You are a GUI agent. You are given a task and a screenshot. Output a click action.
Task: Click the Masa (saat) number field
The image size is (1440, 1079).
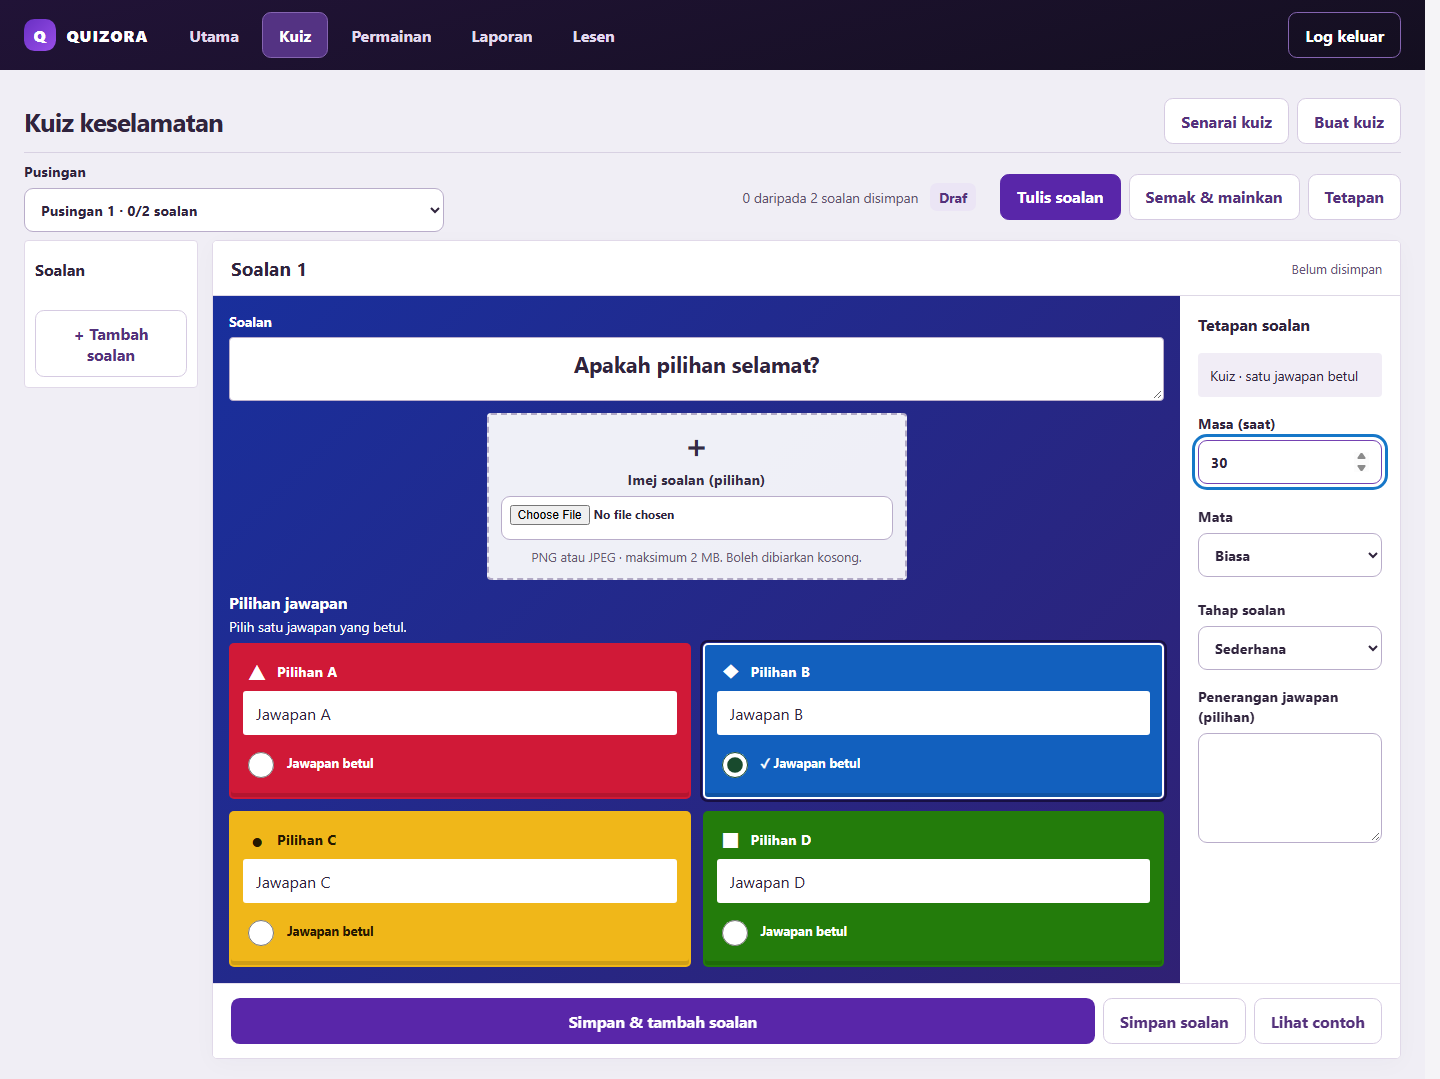(x=1290, y=462)
